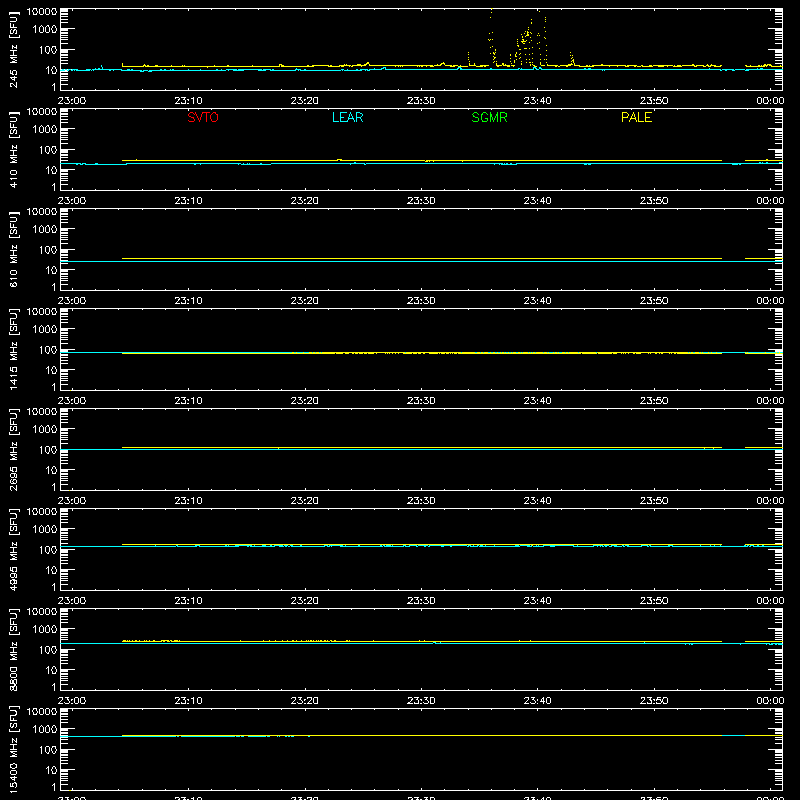The height and width of the screenshot is (800, 800).
Task: Select the 8800 MHz [SFU] axis title
Action: pos(13,649)
